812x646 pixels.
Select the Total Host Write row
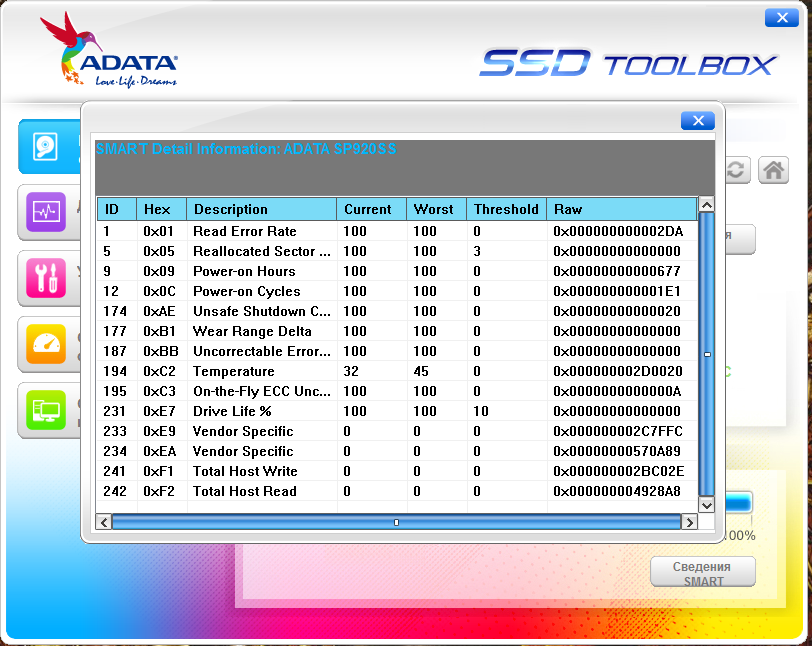point(397,471)
